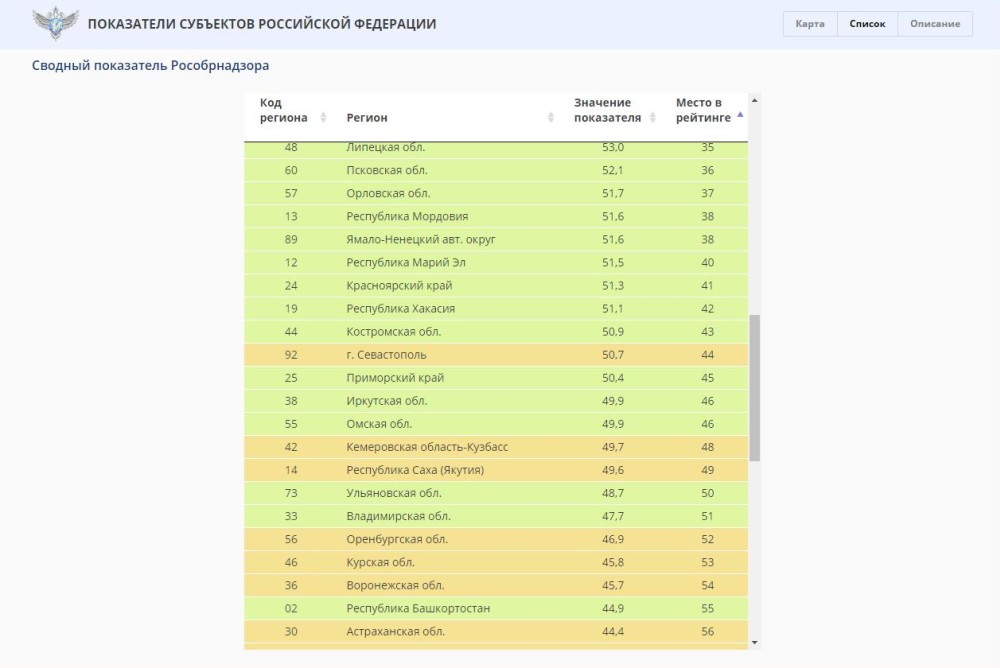Sort by Код региона column arrows

(323, 117)
